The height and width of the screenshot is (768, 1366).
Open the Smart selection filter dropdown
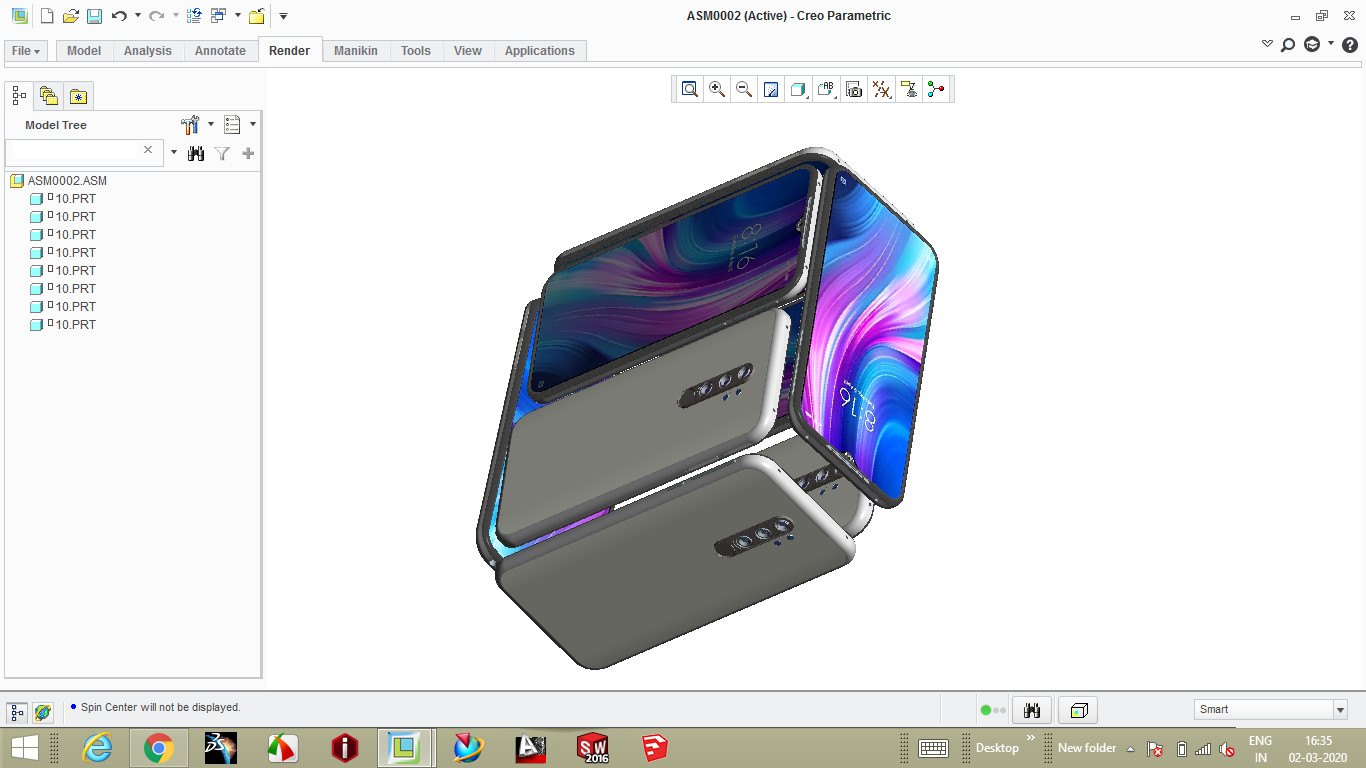tap(1271, 709)
